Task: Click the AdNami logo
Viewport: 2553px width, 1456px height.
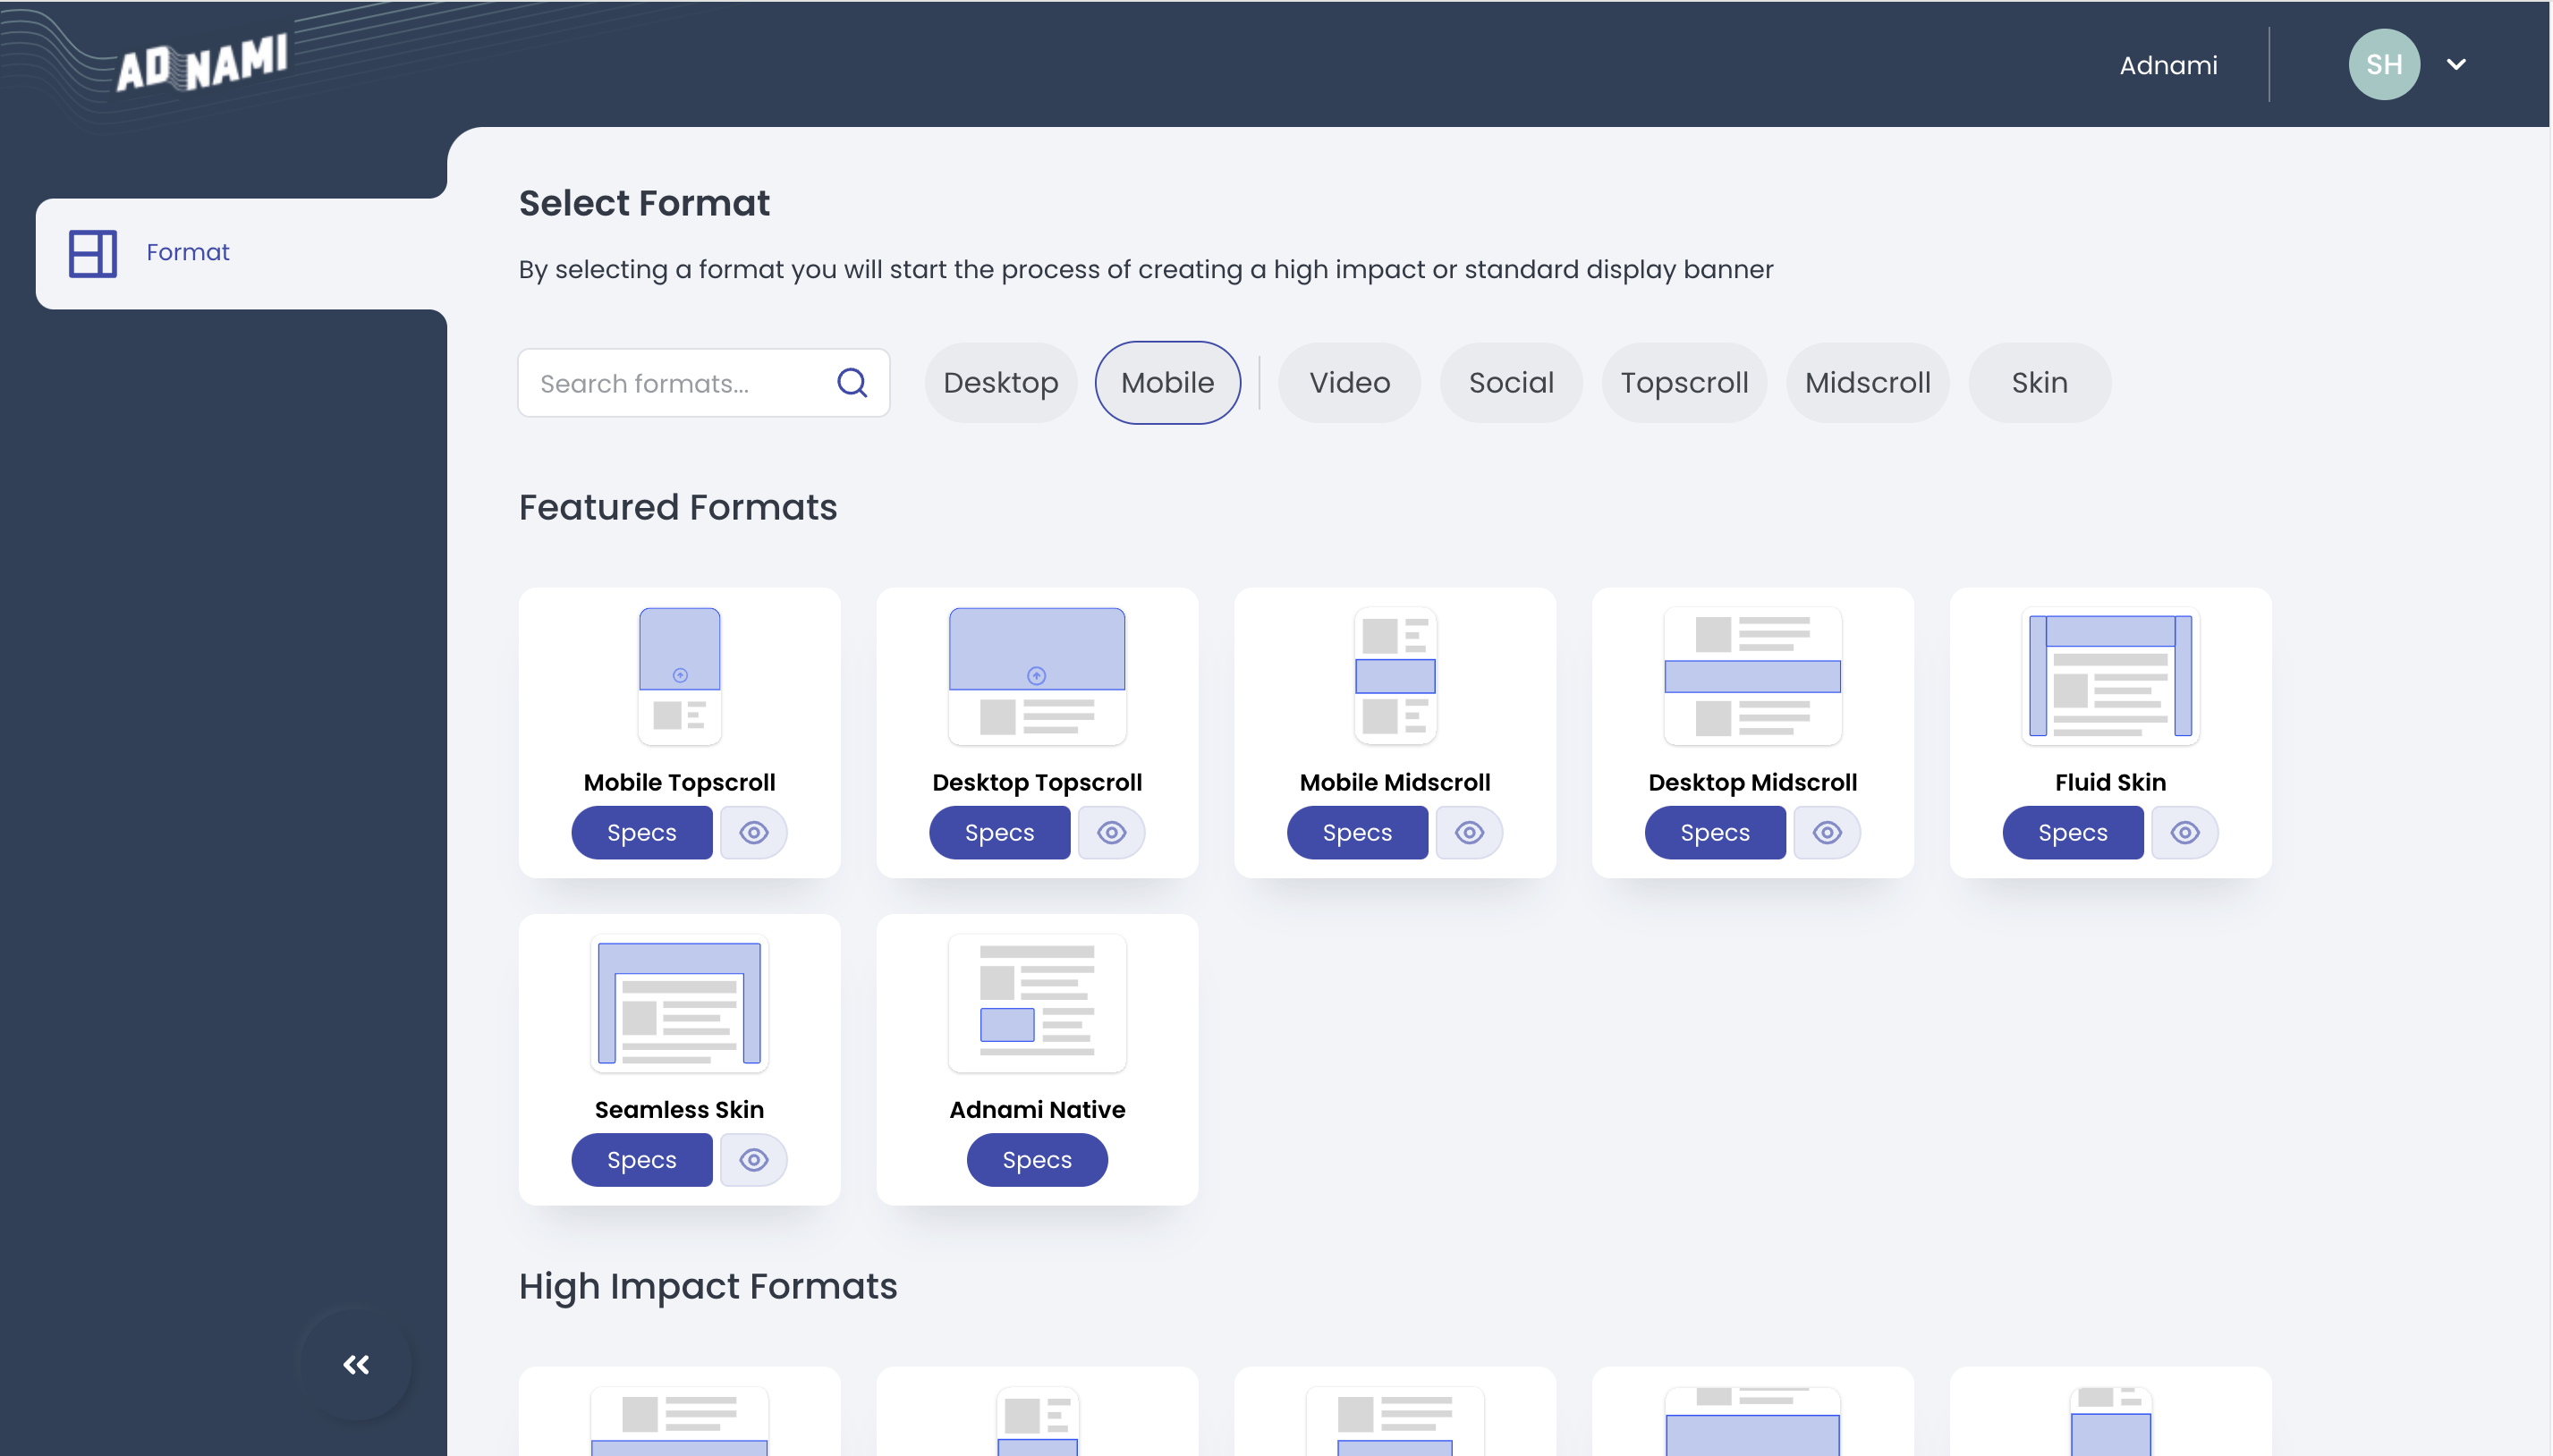Action: 201,64
